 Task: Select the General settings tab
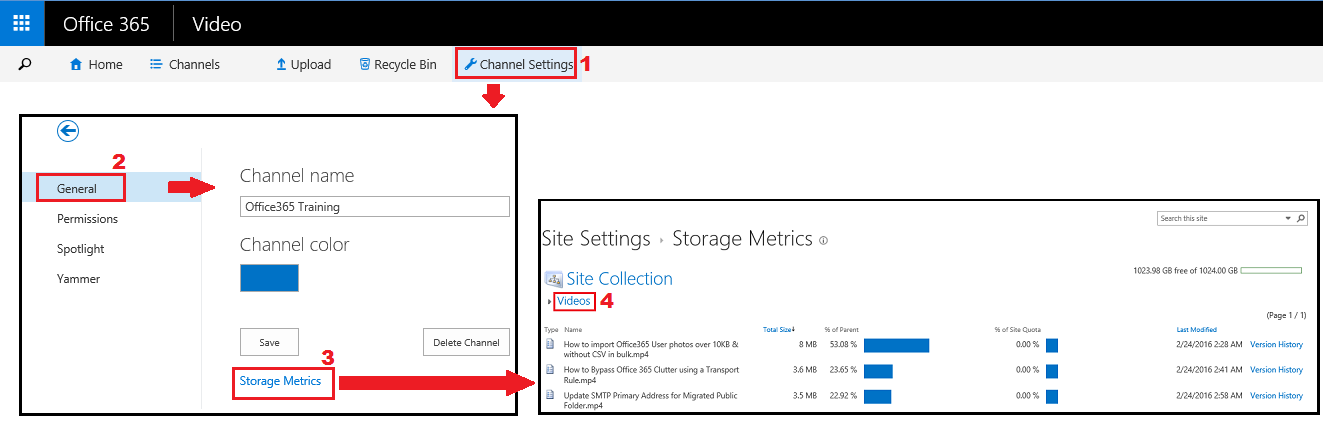(x=77, y=188)
